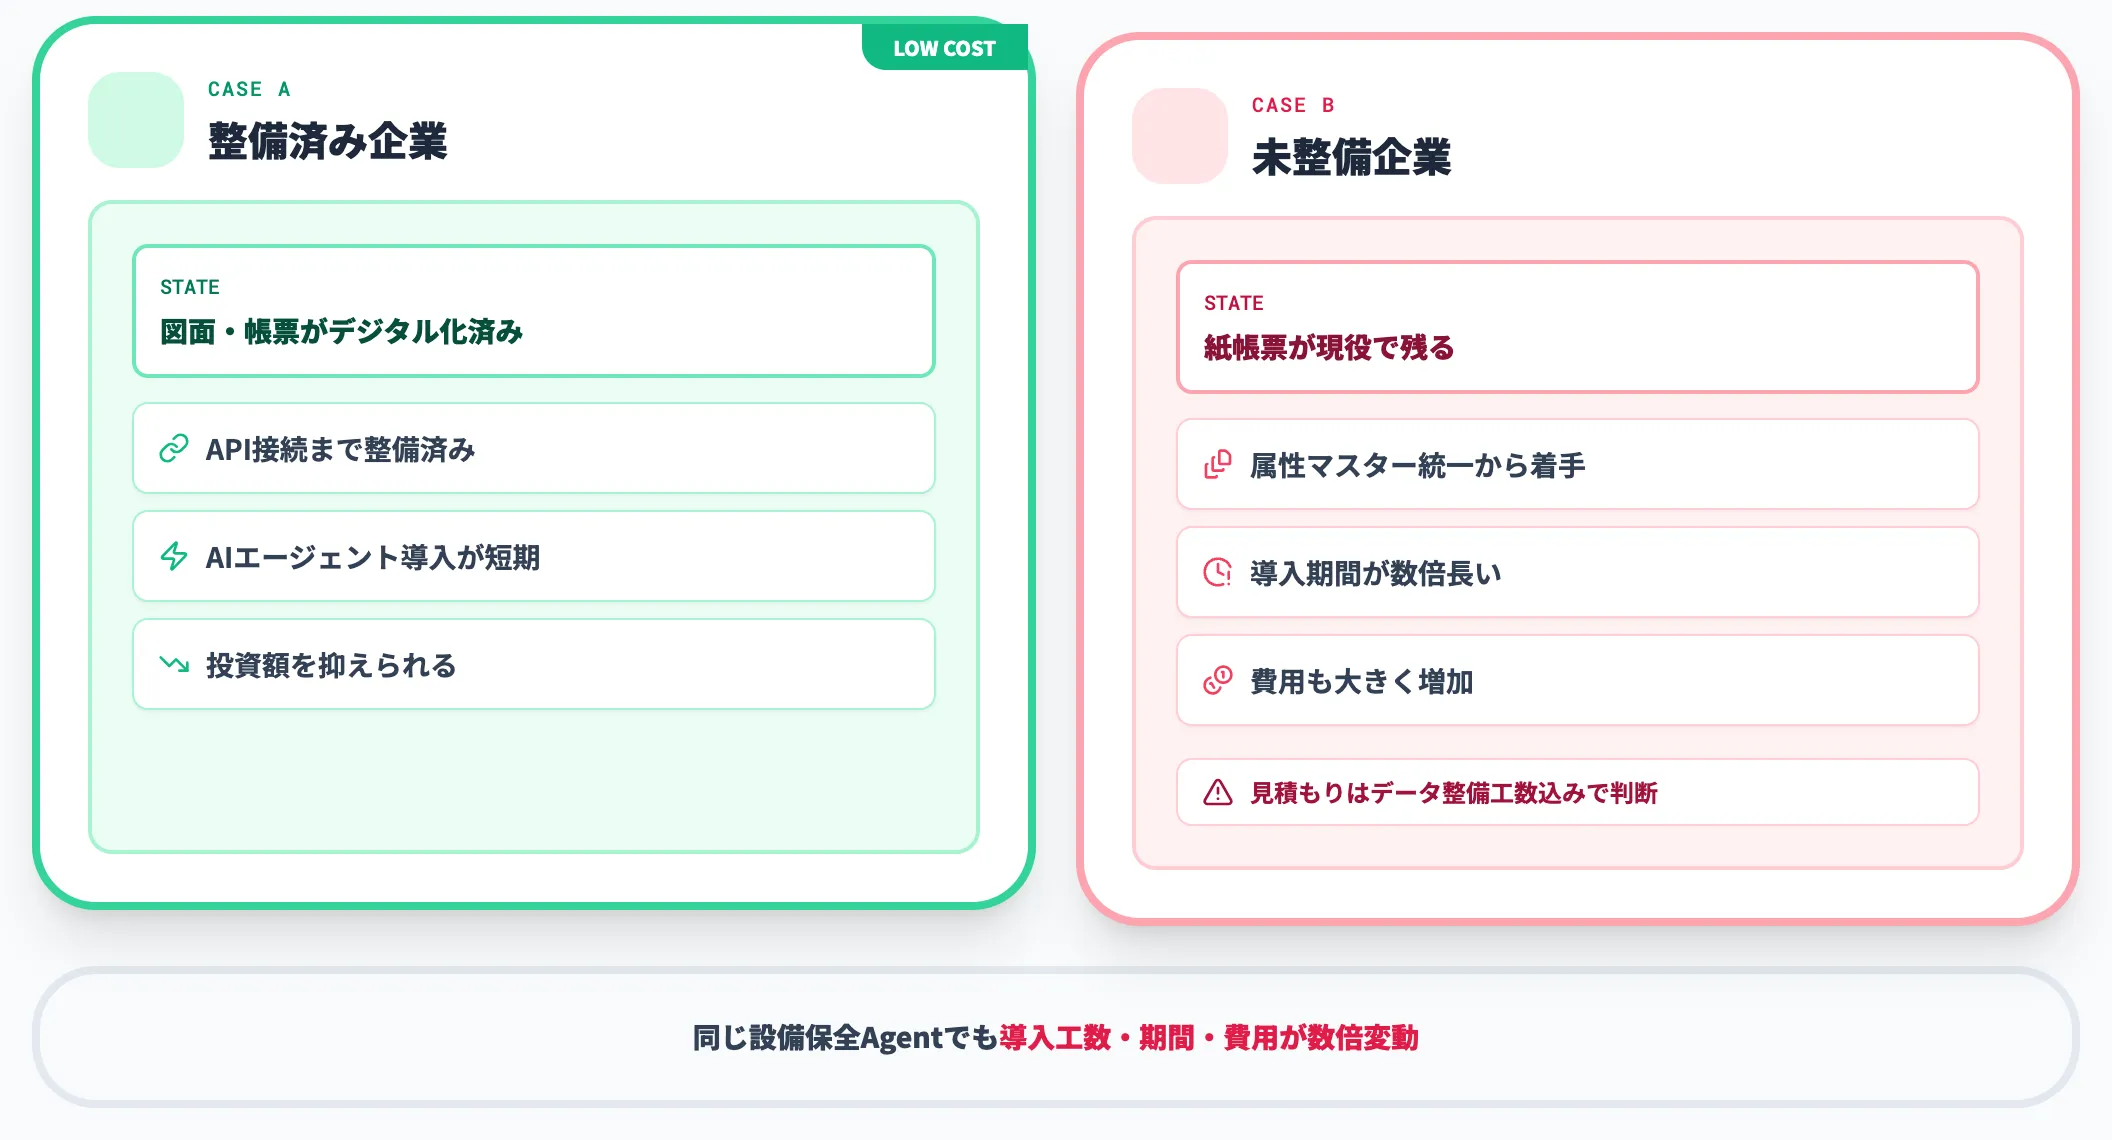Select the 属性マスター統一から着手 row

1577,465
